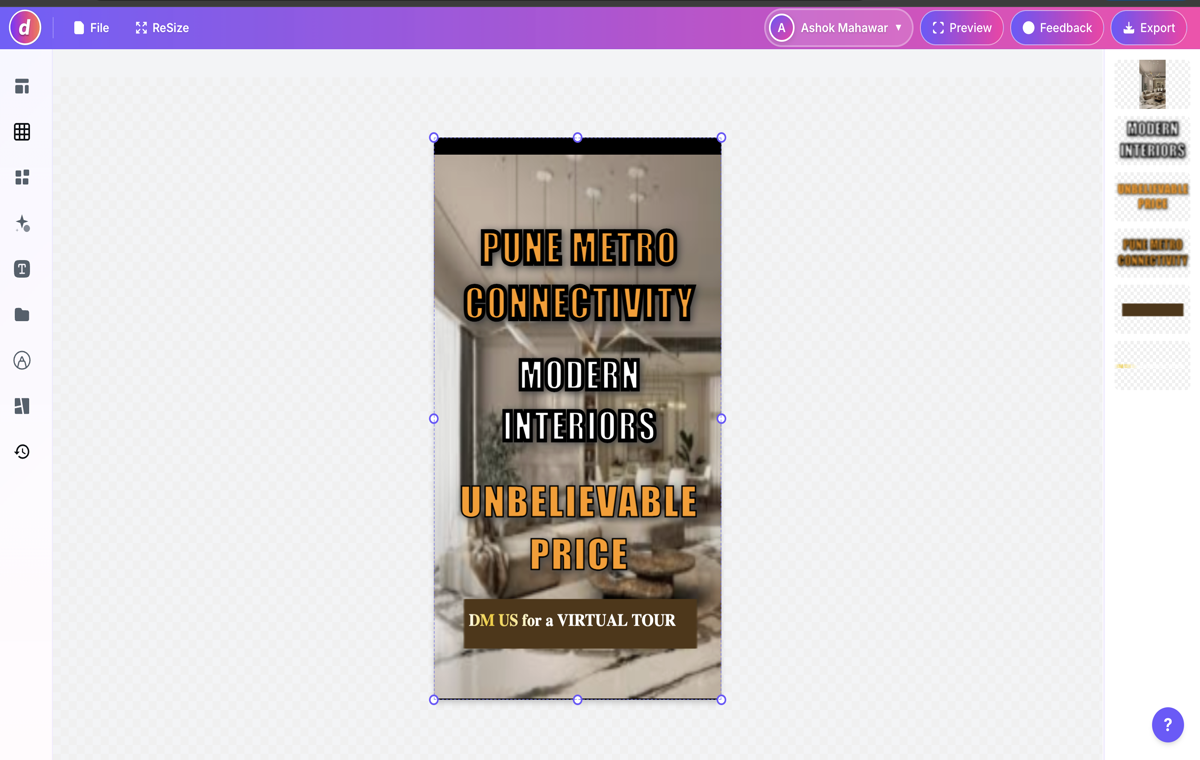
Task: Open the ReSize menu
Action: 161,27
